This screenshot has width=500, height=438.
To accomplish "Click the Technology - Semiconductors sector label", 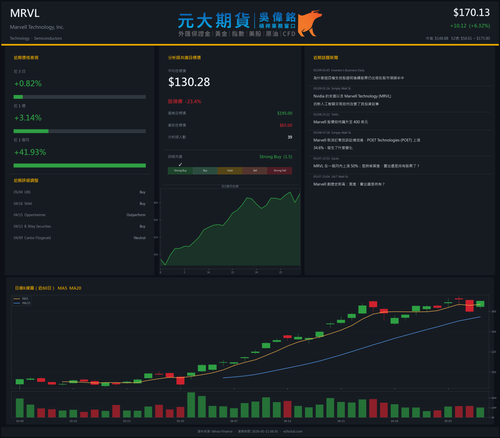I will tap(36, 38).
